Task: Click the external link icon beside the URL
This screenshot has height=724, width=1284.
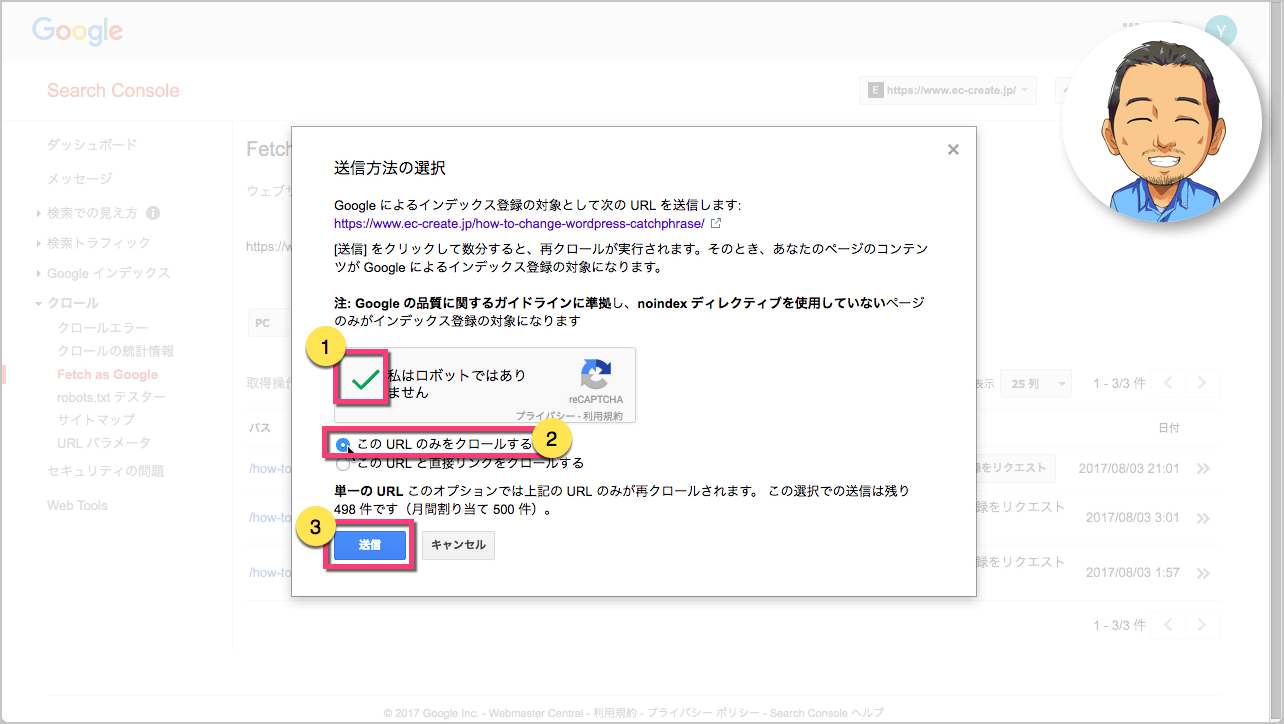Action: pos(716,223)
